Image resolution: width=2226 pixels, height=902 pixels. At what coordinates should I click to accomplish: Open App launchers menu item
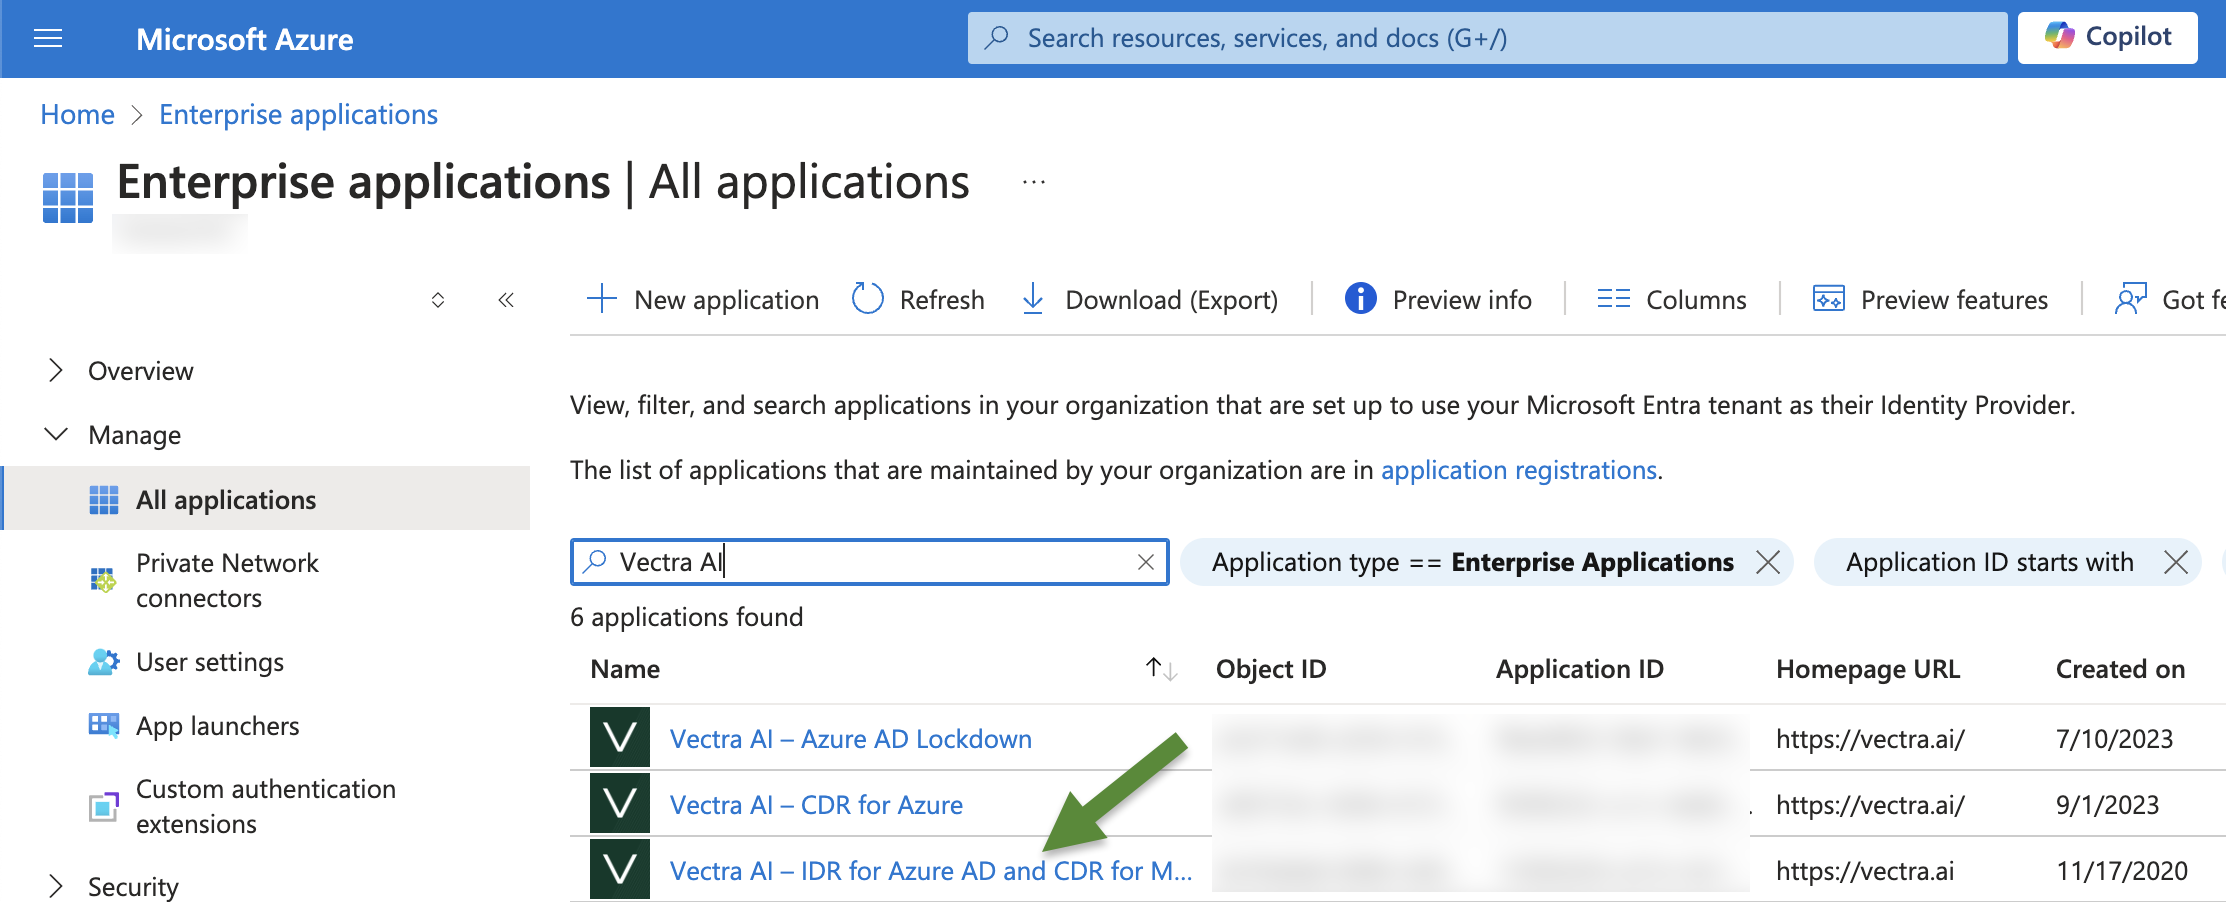[x=217, y=726]
